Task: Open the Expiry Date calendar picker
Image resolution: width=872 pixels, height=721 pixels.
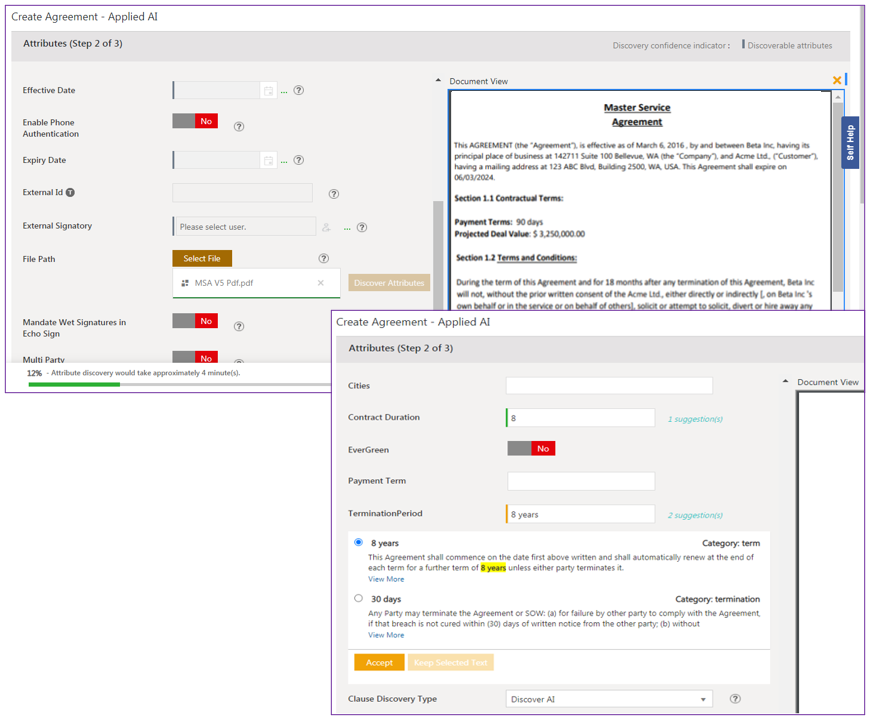Action: point(268,160)
